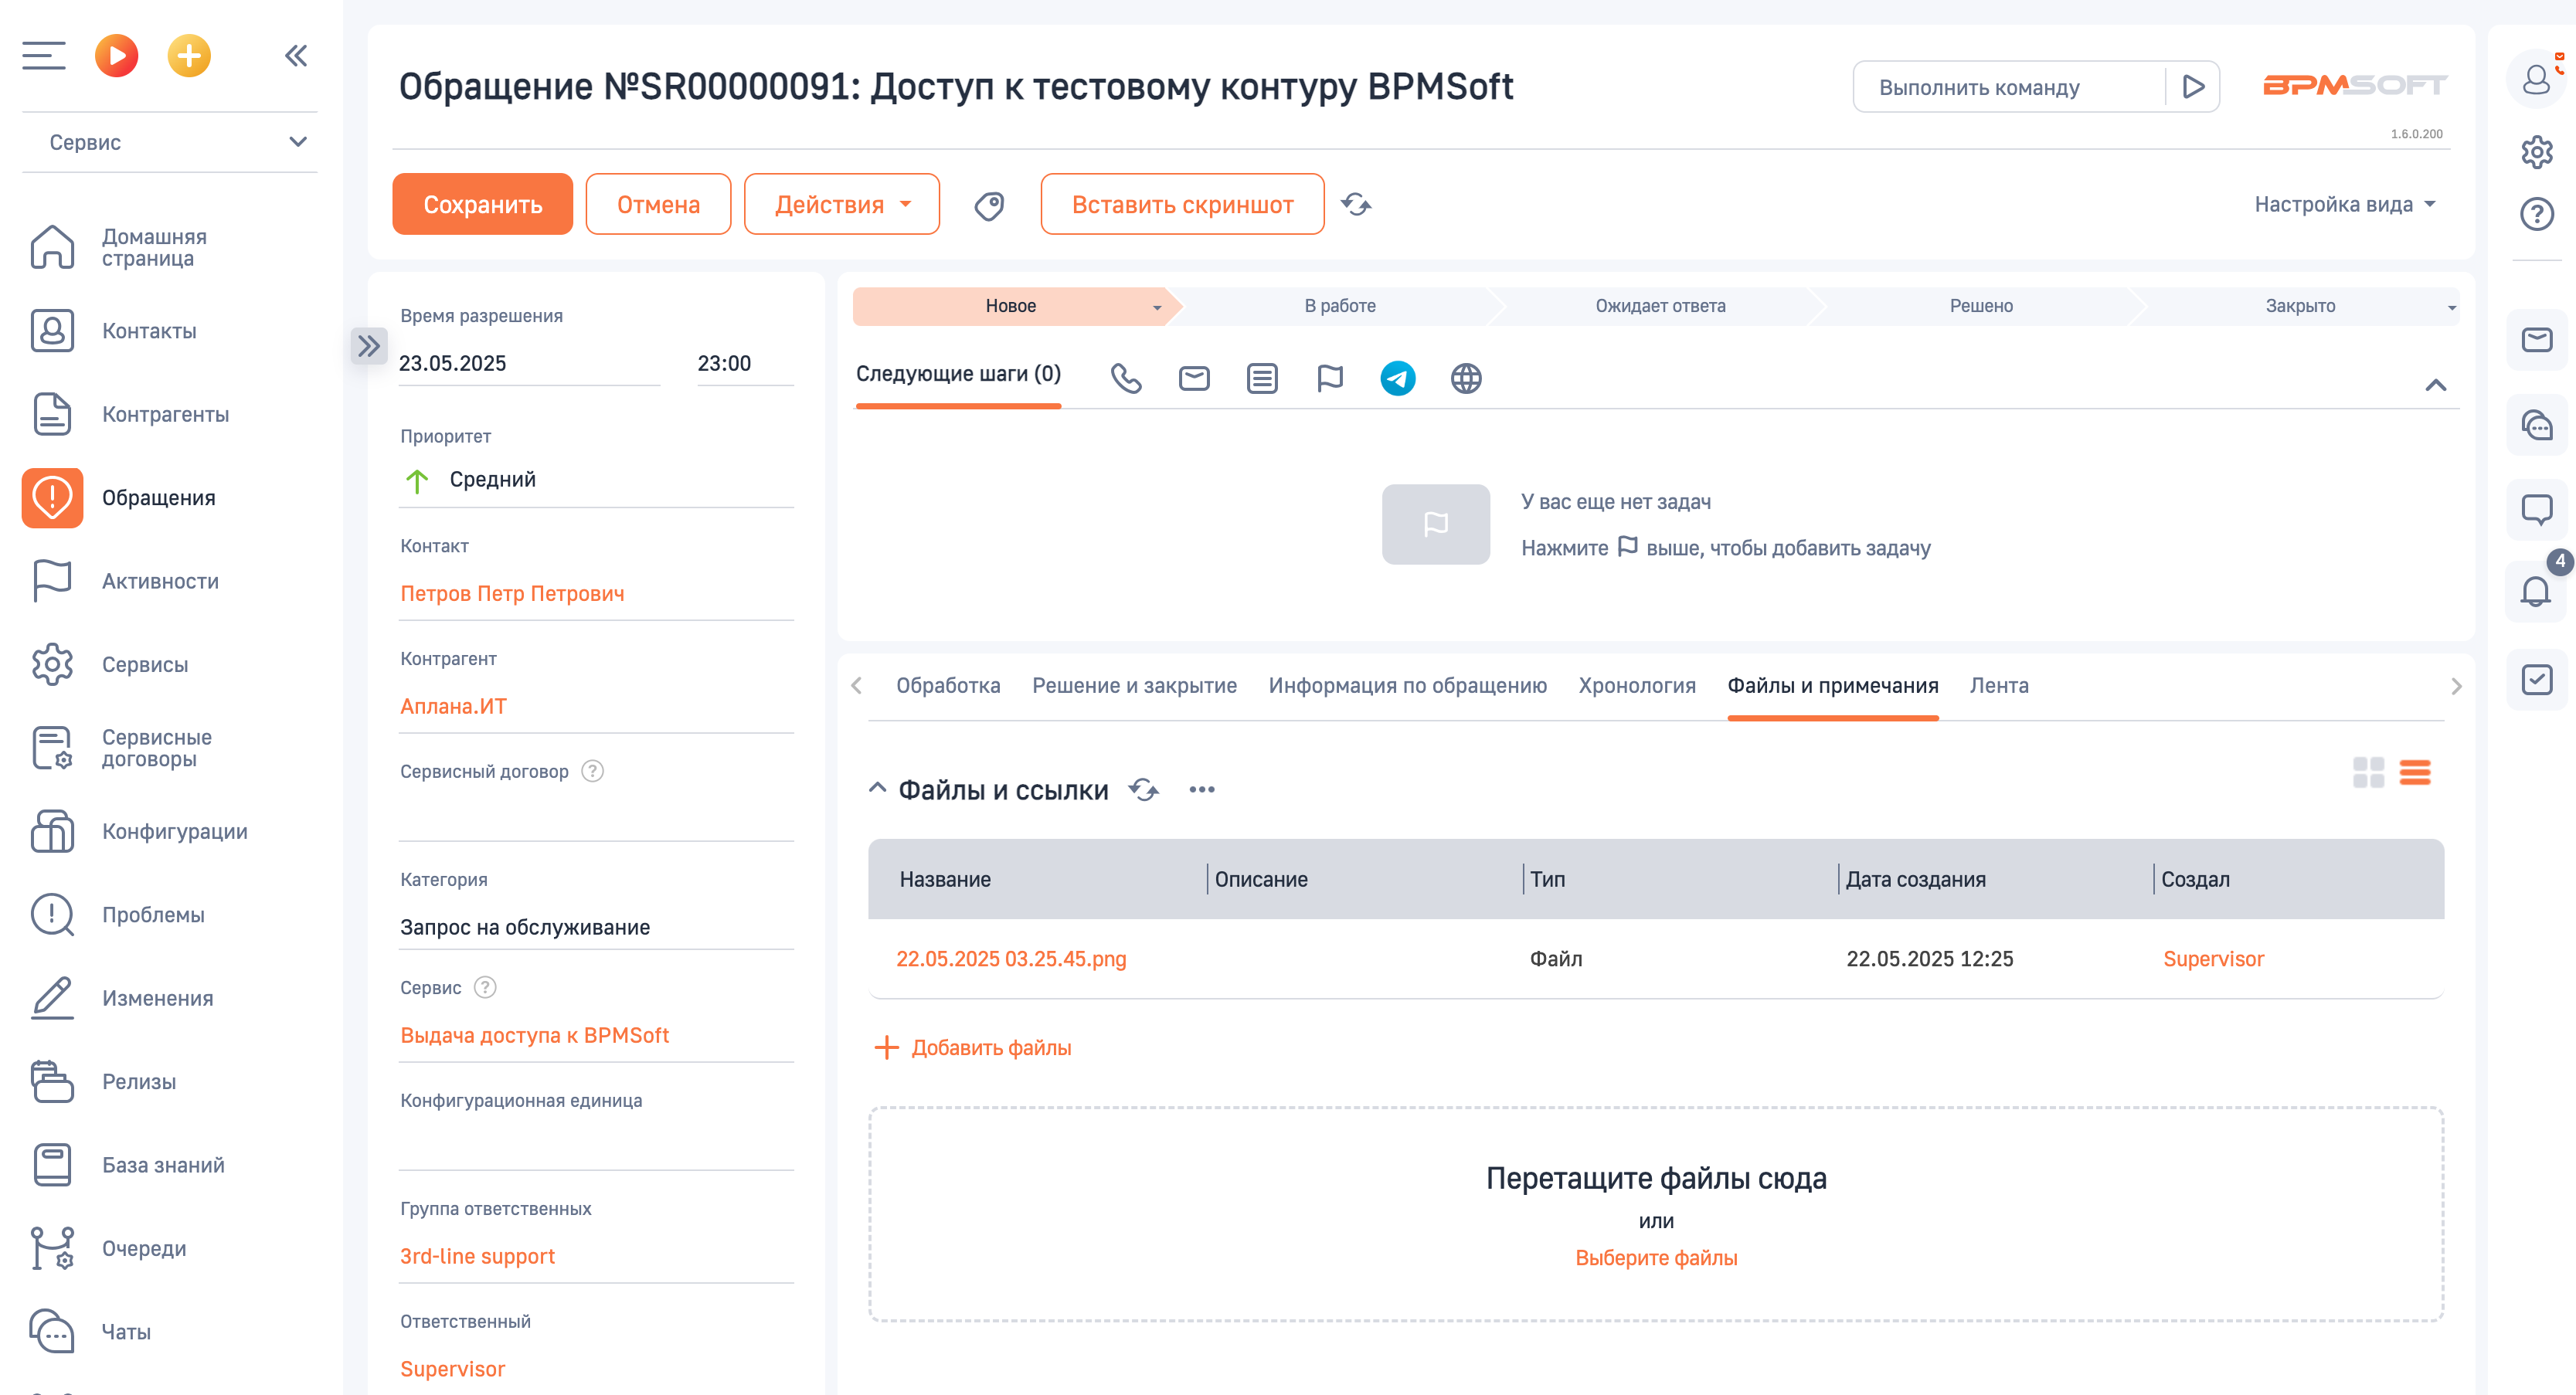
Task: Open the Закрыто stage dropdown arrow
Action: click(2452, 308)
